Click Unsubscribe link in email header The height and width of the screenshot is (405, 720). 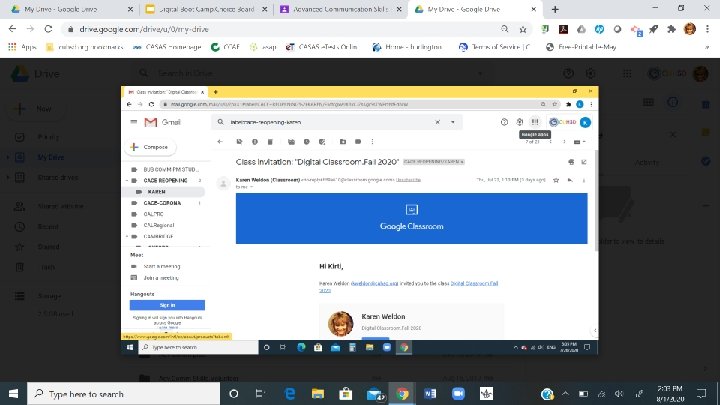[408, 180]
